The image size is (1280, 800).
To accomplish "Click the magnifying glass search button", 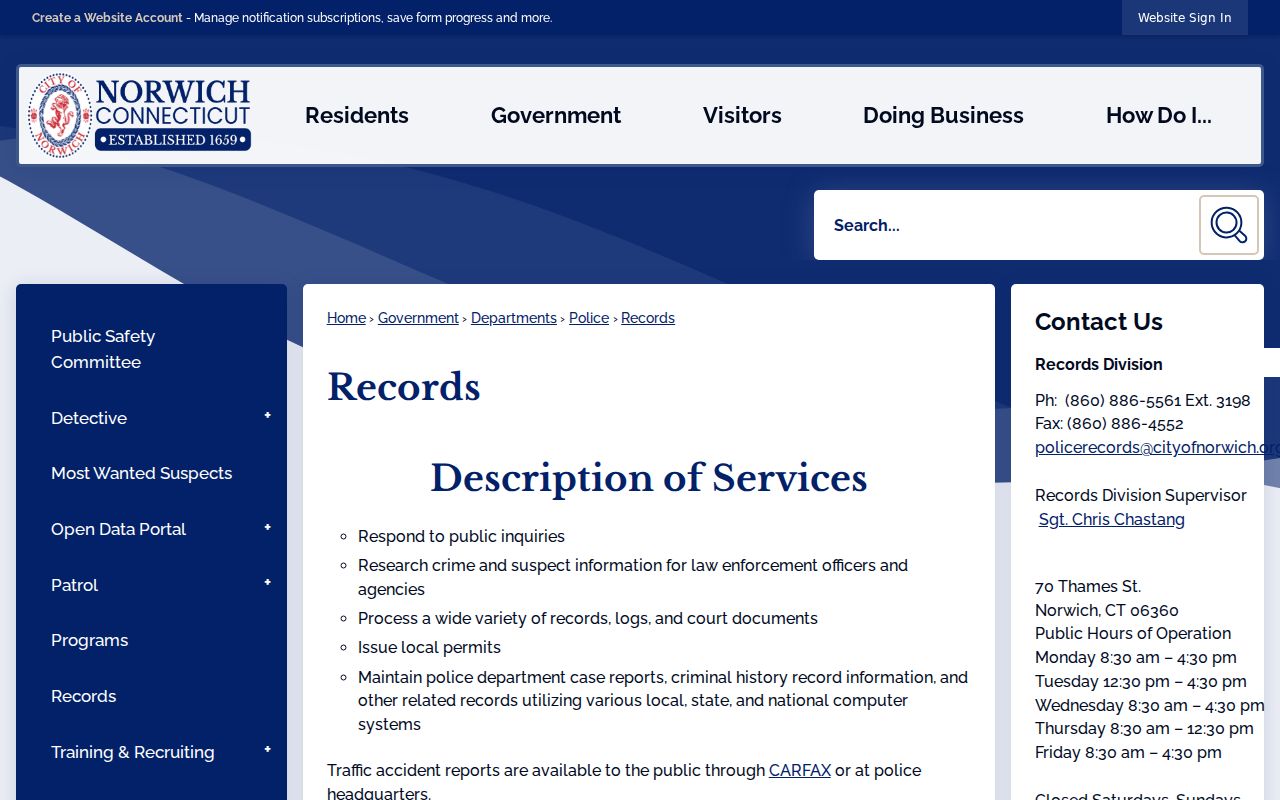I will [x=1229, y=225].
